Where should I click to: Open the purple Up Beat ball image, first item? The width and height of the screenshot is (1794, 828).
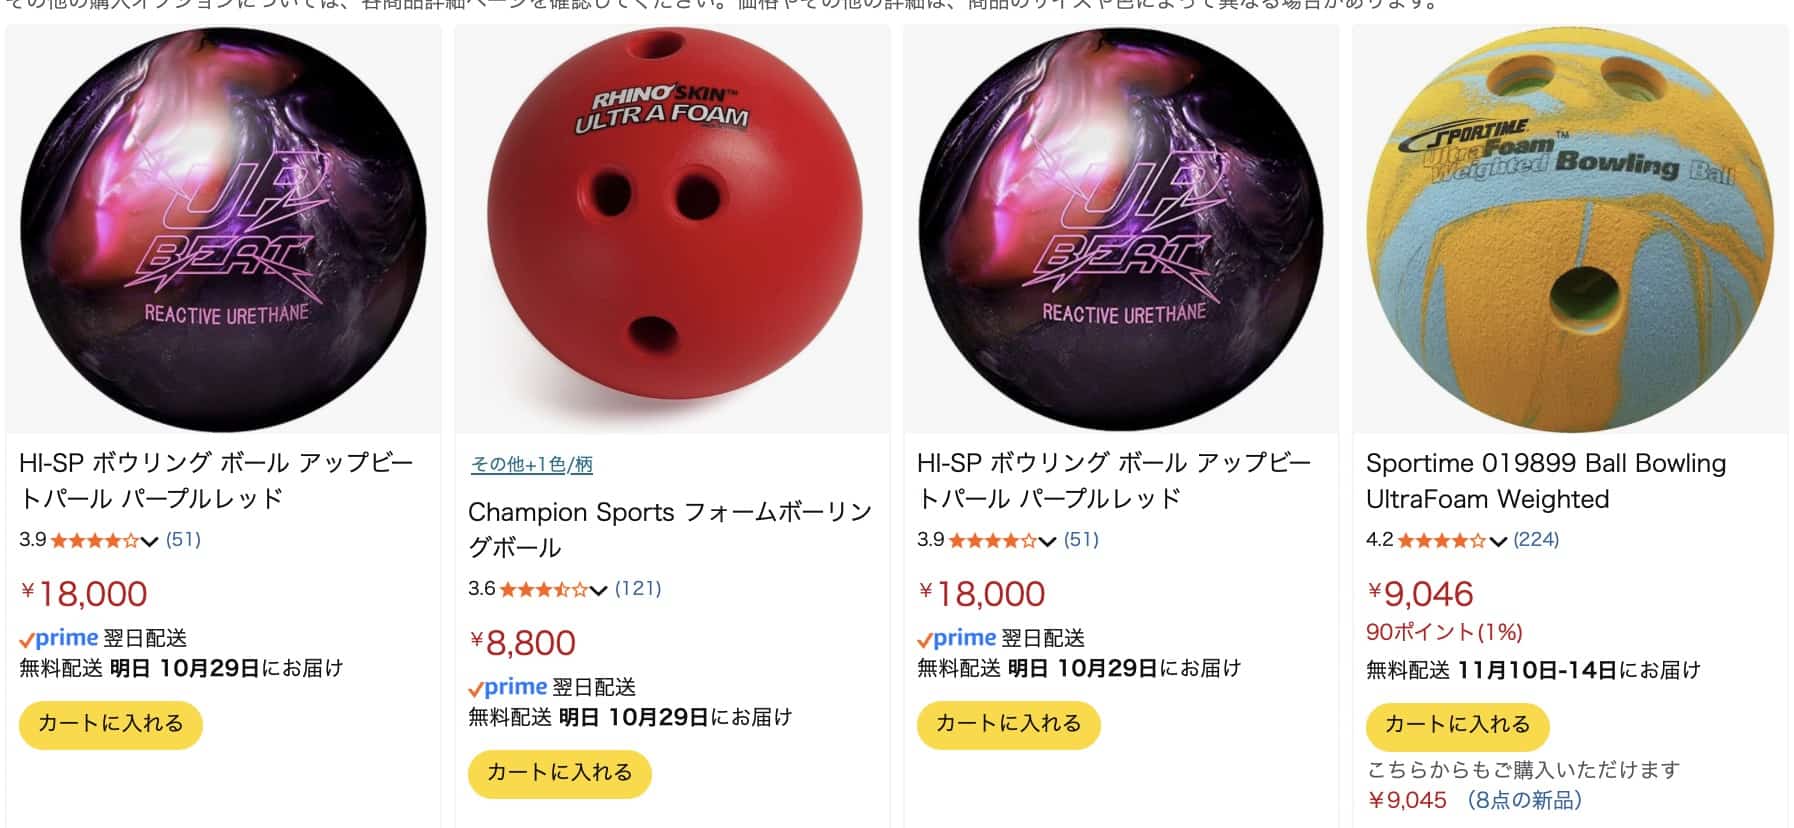[223, 229]
